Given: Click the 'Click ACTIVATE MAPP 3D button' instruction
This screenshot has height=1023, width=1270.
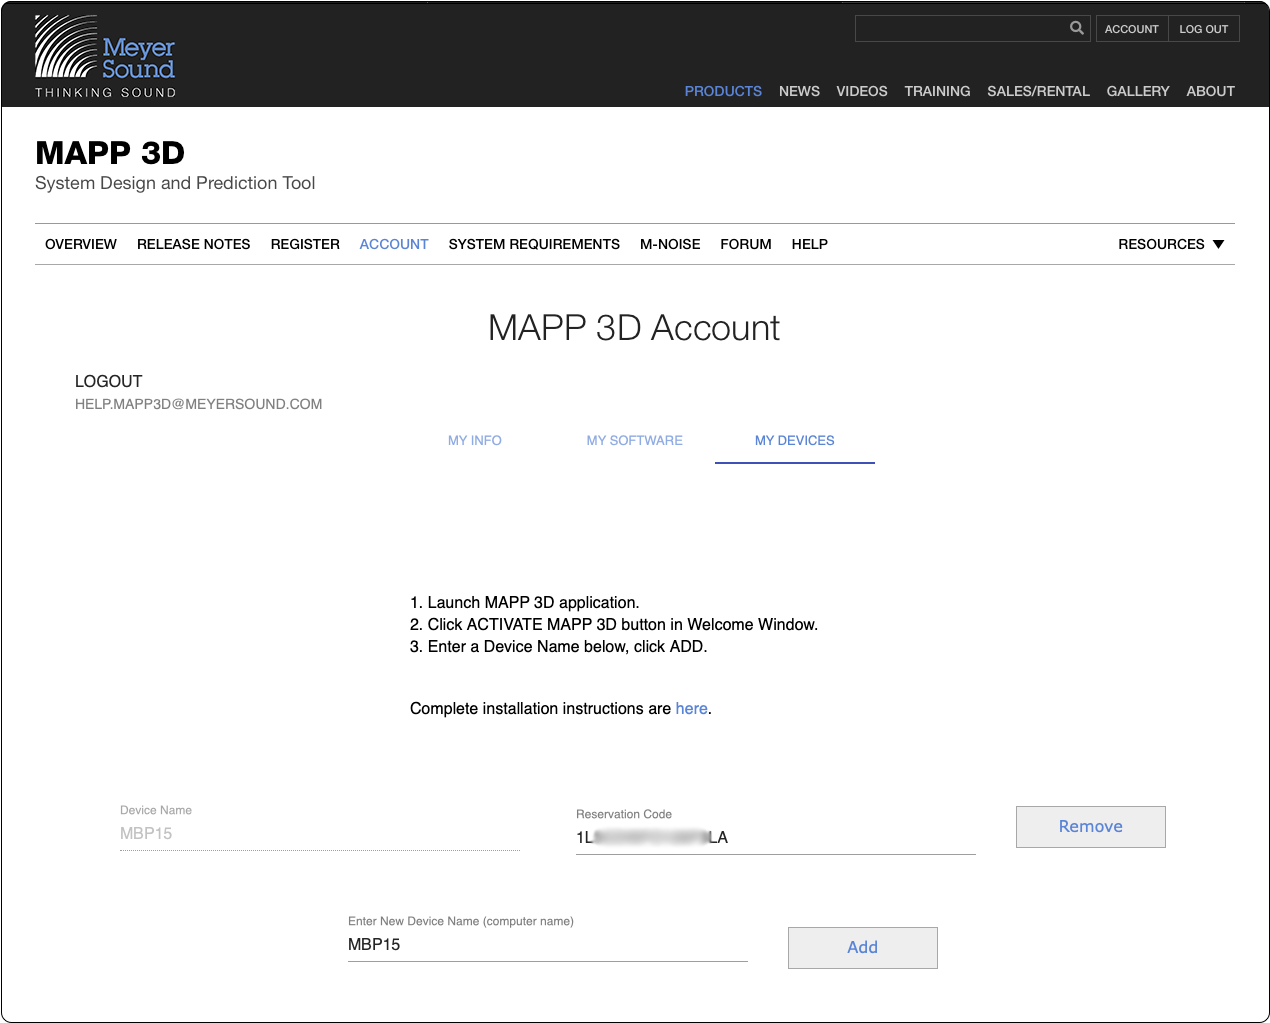Looking at the screenshot, I should [614, 624].
